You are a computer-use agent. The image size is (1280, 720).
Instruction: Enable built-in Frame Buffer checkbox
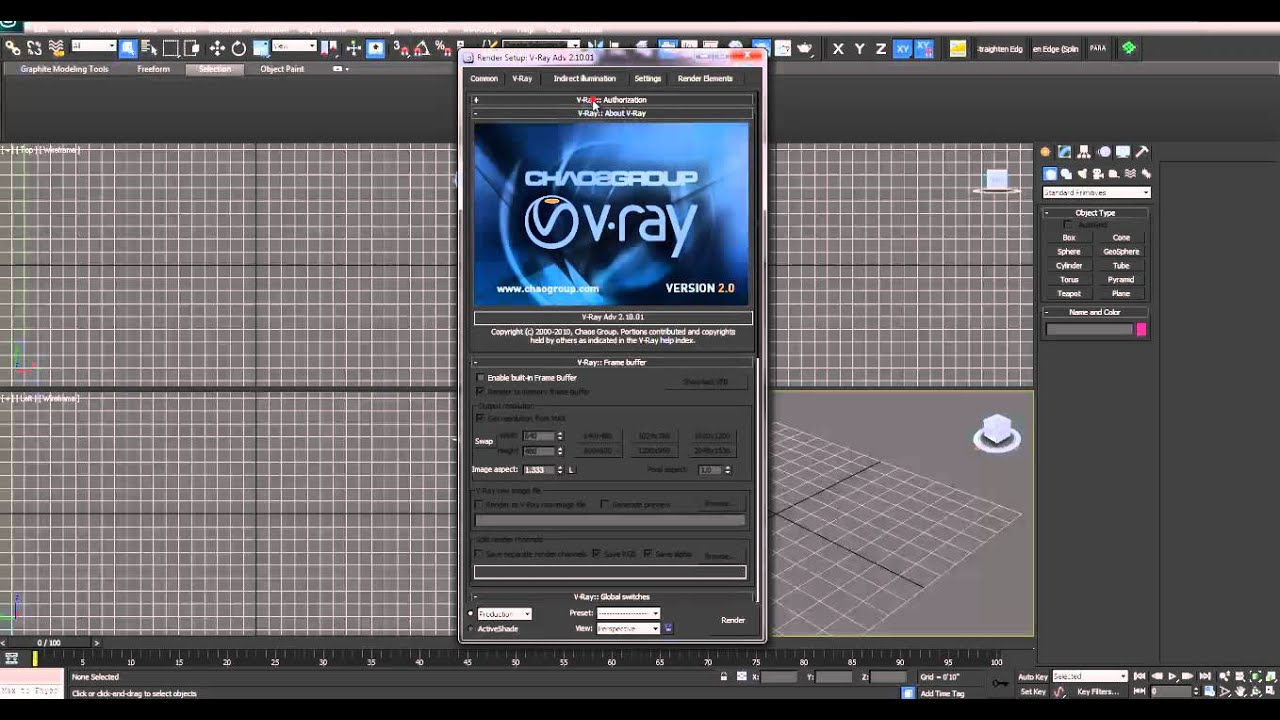pos(481,378)
